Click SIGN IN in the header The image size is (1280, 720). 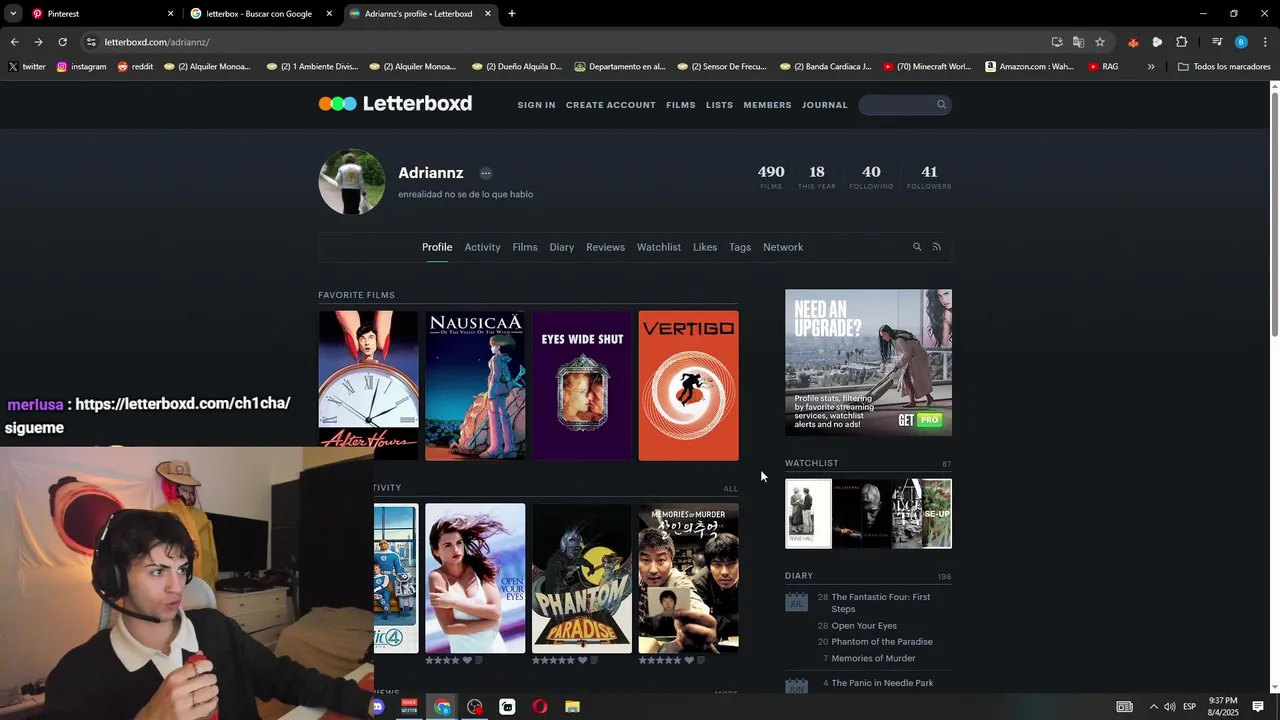click(536, 105)
